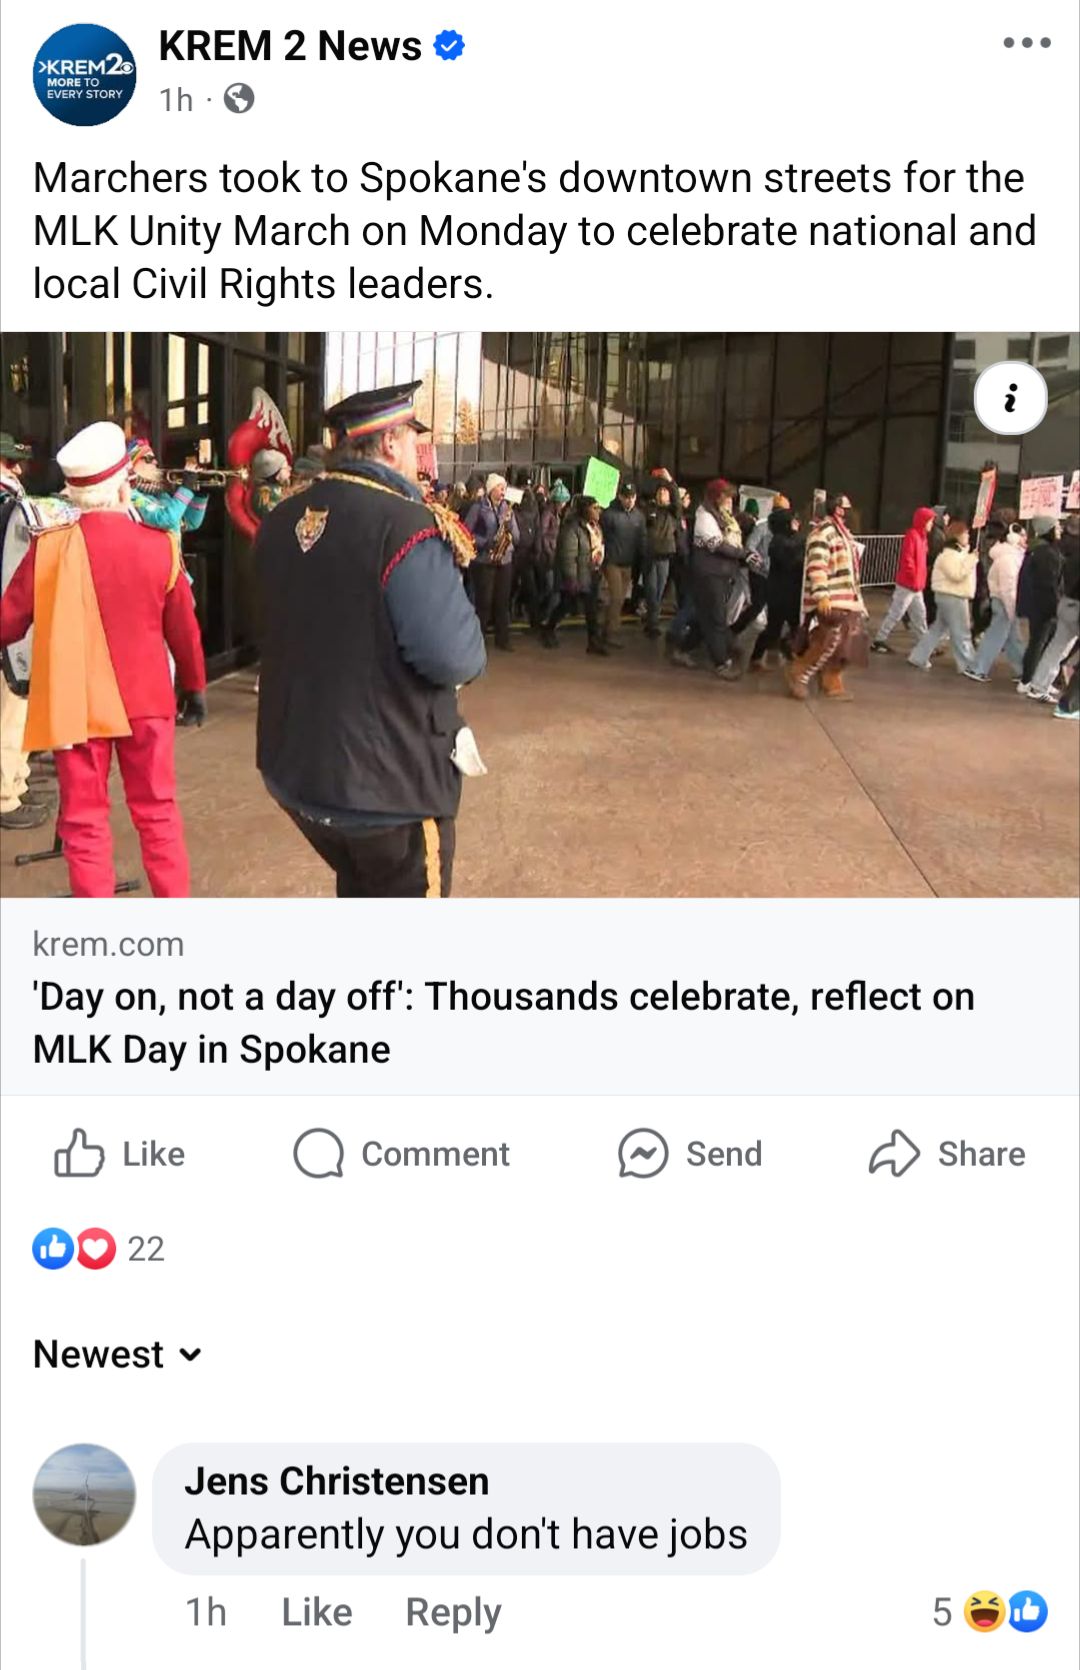
Task: Open Jens Christensen's name link
Action: (337, 1481)
